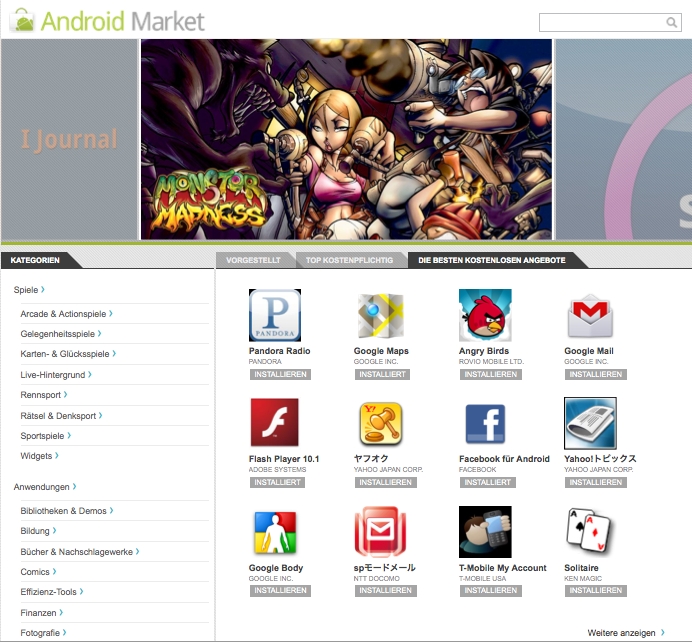Install the NTT DOCOMO mail app
692x642 pixels.
coord(385,591)
